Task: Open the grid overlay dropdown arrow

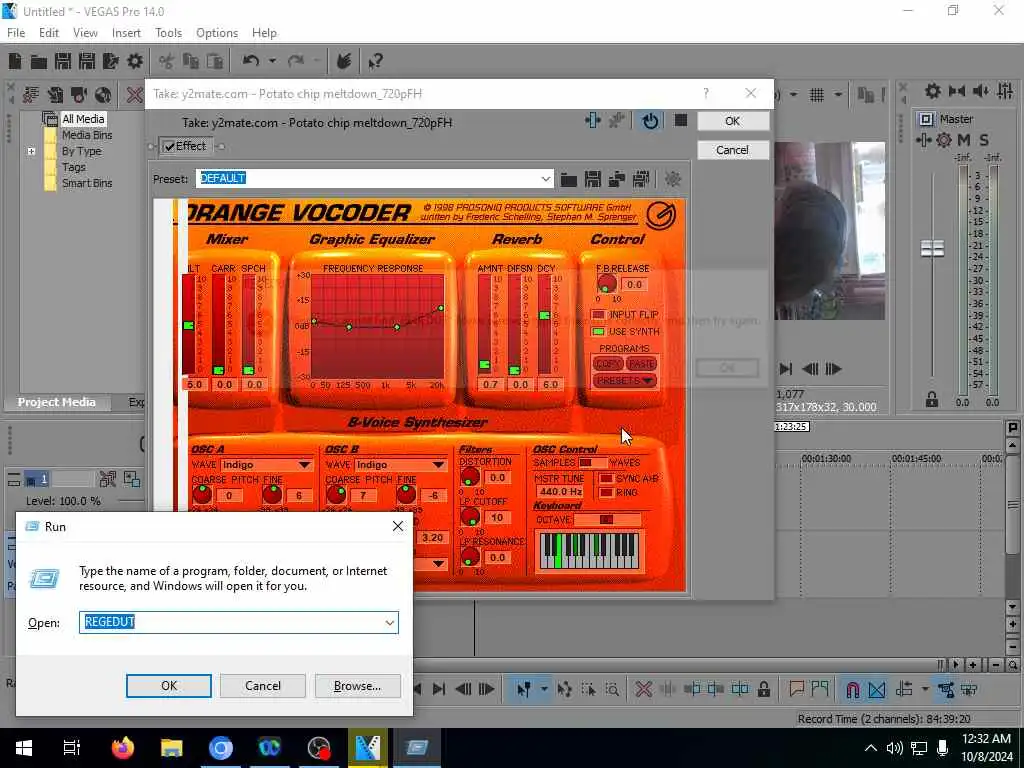Action: click(838, 95)
